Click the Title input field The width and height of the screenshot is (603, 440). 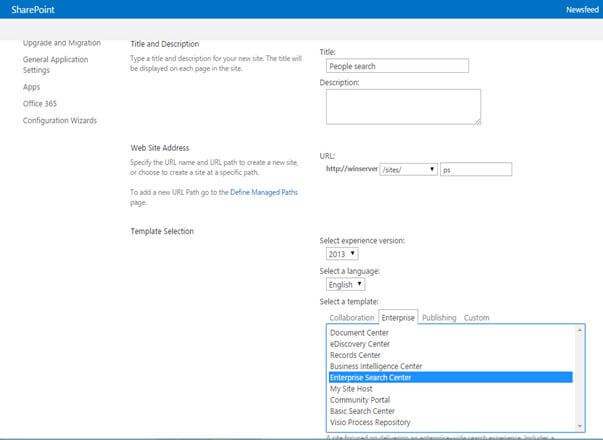click(397, 66)
